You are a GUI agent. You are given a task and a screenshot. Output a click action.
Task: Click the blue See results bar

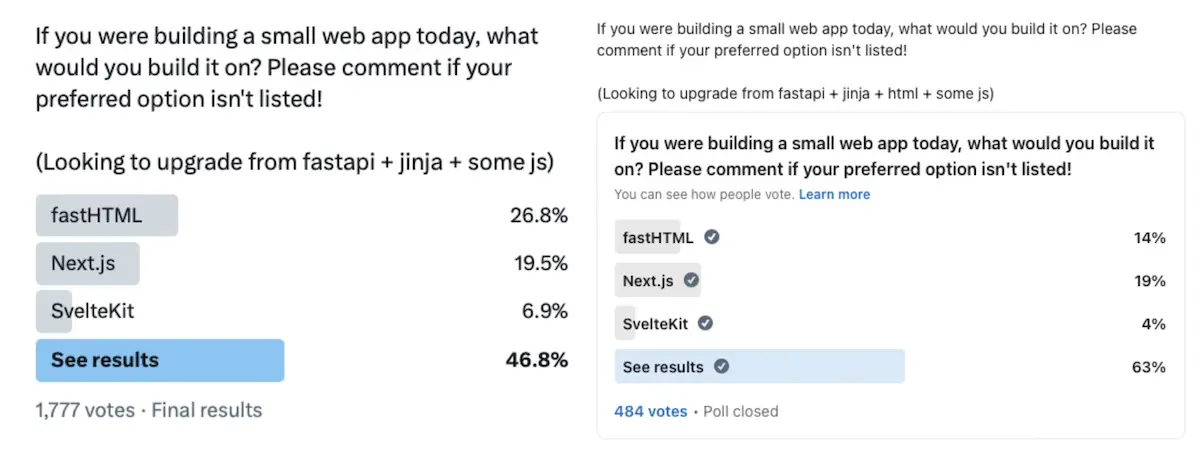160,360
